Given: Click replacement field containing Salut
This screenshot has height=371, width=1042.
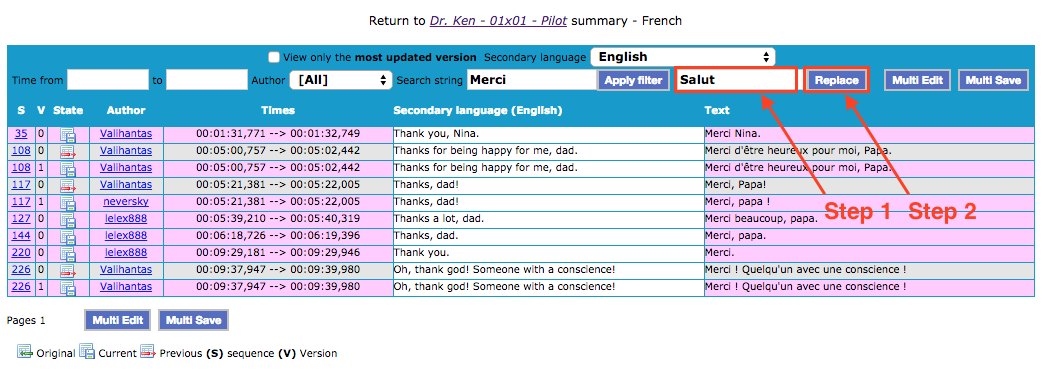Looking at the screenshot, I should coord(736,80).
